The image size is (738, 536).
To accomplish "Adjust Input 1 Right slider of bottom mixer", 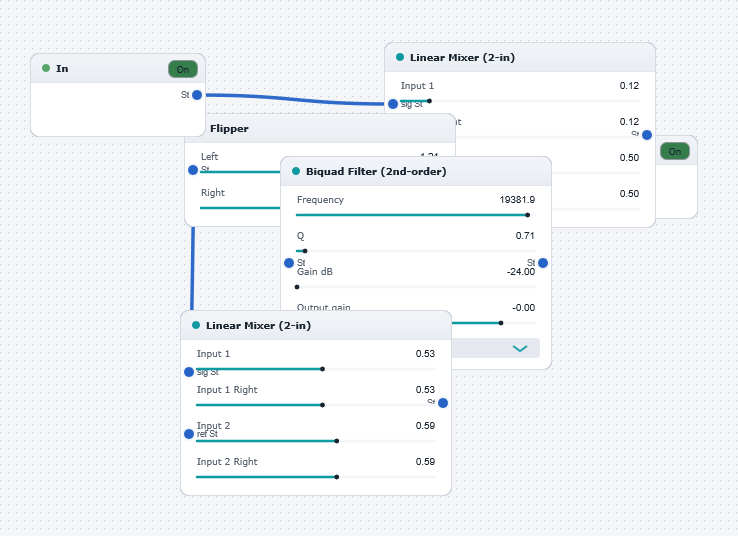I will click(316, 405).
